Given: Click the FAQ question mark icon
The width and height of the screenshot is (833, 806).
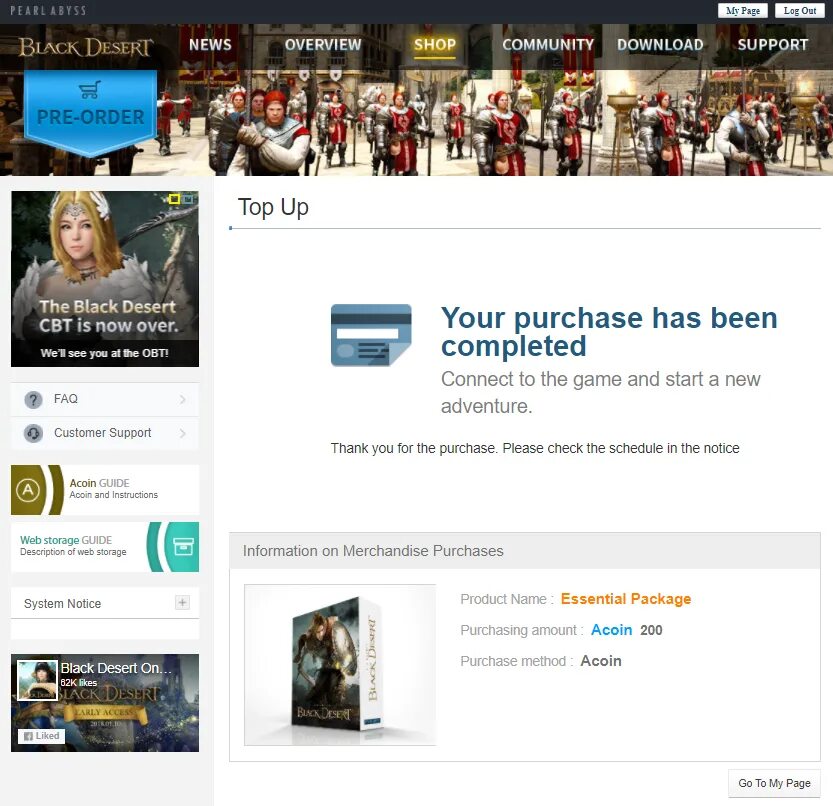Looking at the screenshot, I should click(33, 400).
